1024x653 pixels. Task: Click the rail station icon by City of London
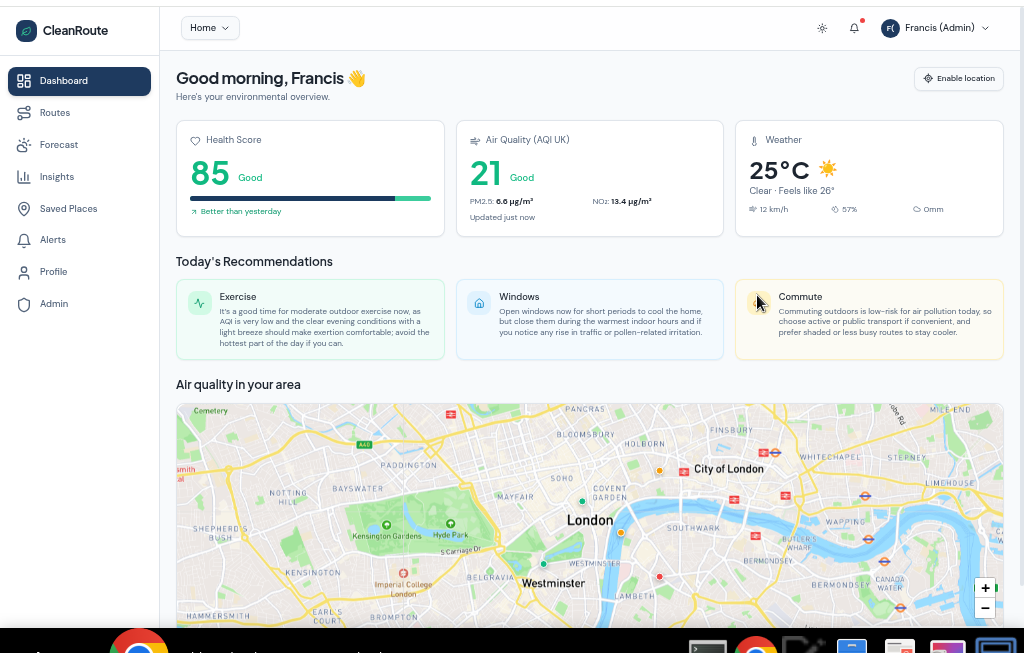pos(684,471)
